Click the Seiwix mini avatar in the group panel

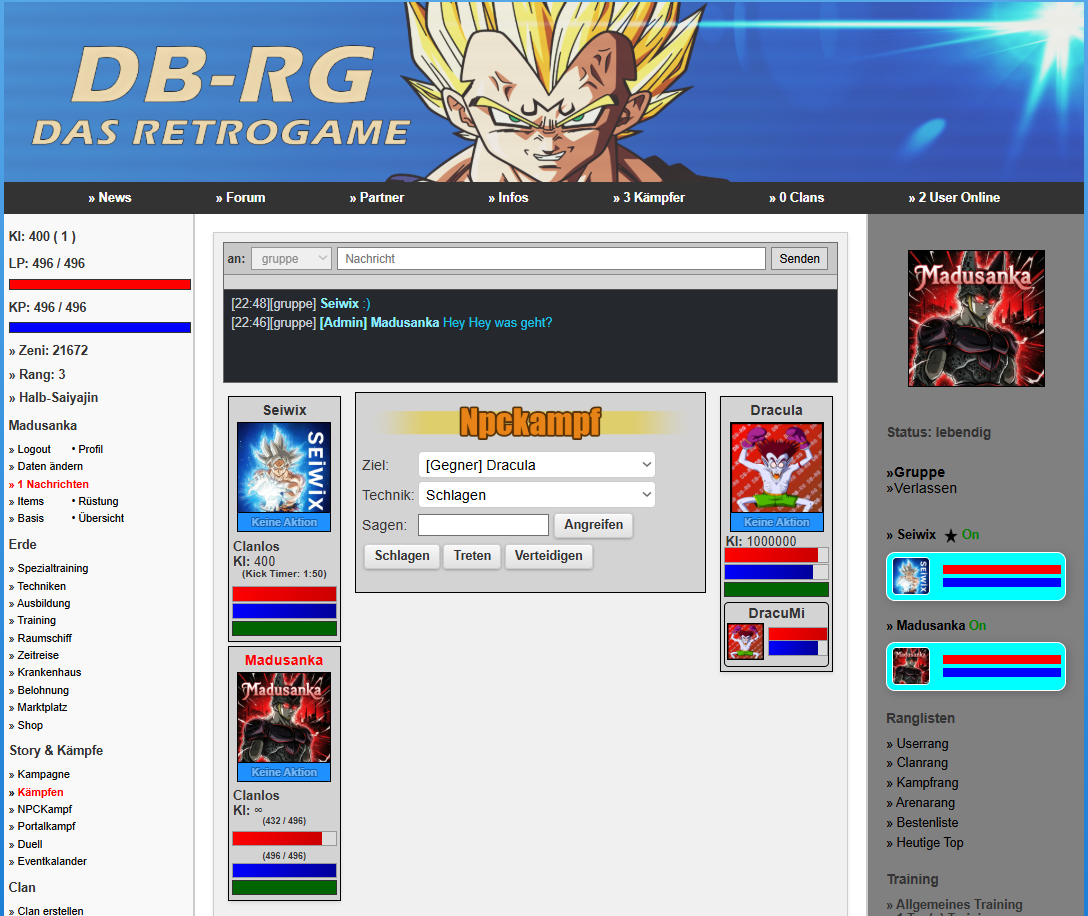click(x=910, y=576)
